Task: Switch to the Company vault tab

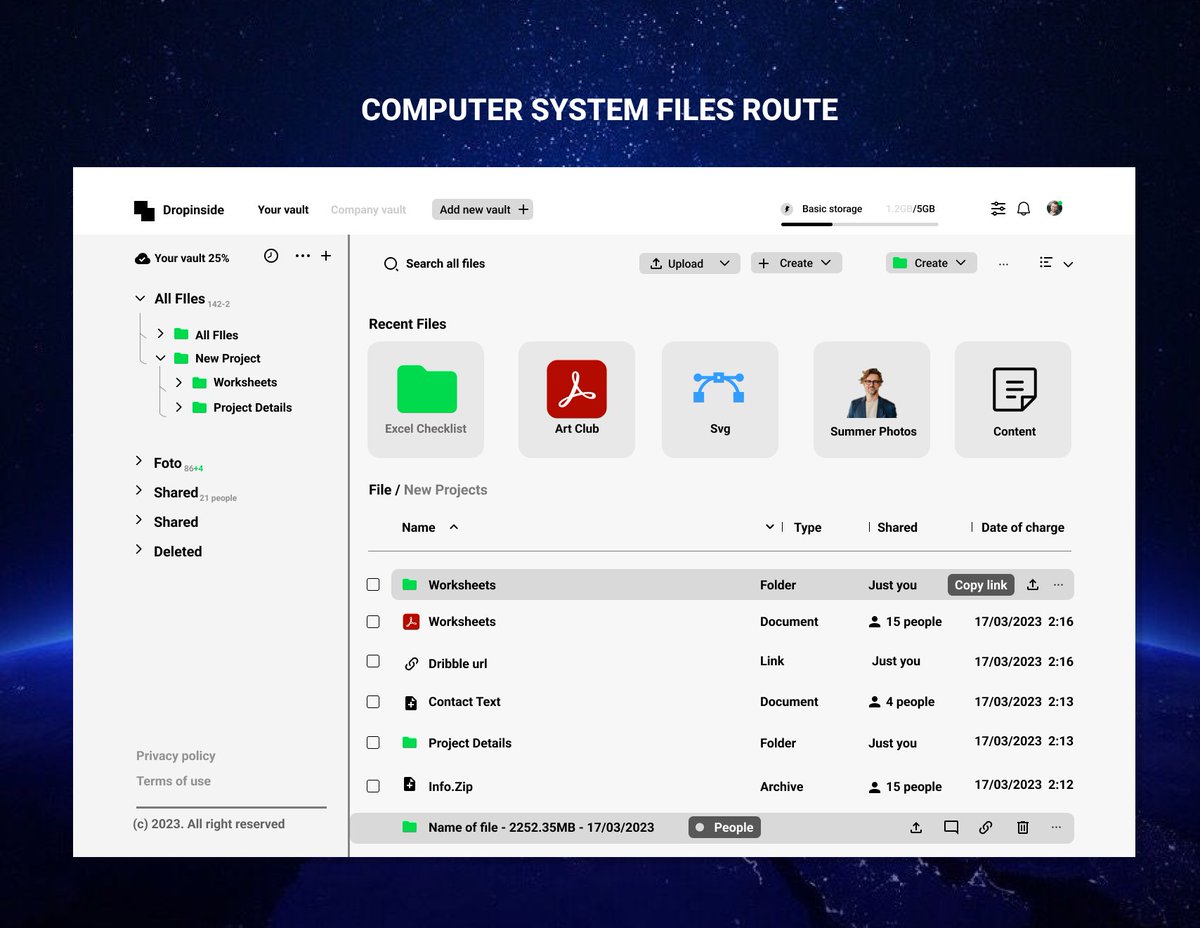Action: click(x=368, y=210)
